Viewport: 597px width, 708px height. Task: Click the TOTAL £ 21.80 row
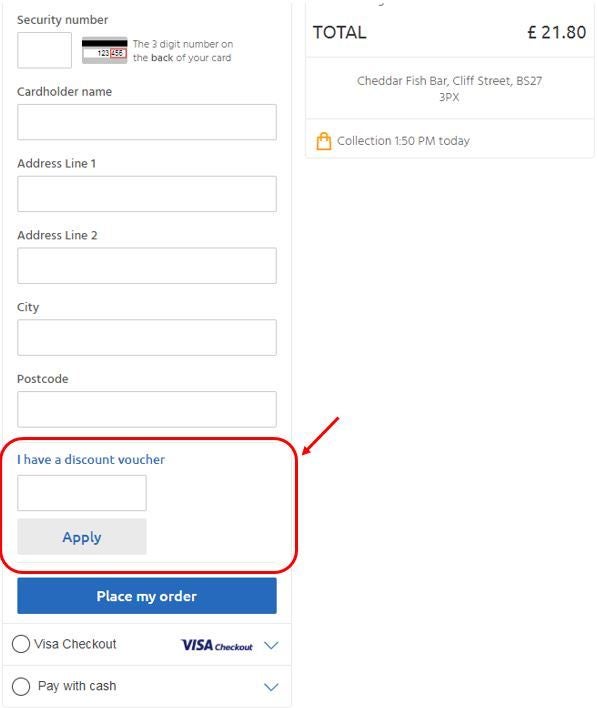449,33
